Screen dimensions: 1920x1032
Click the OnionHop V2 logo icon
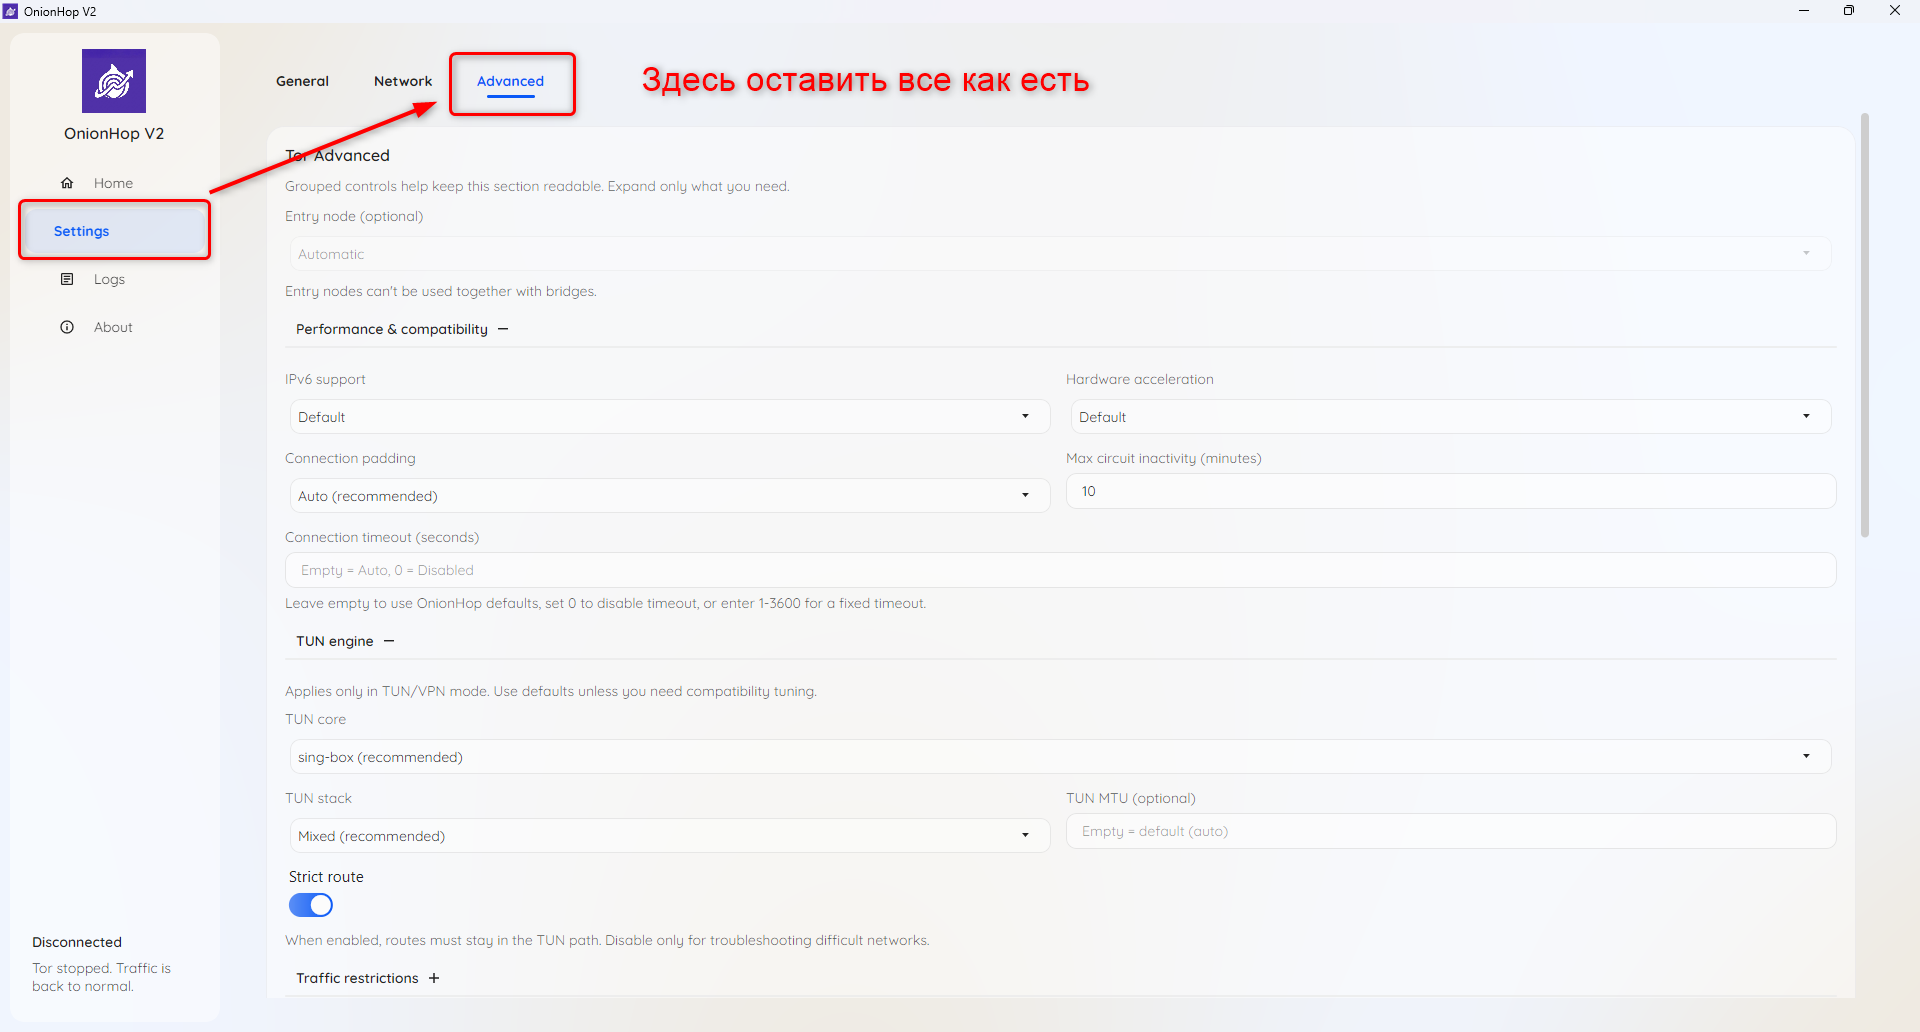tap(114, 81)
